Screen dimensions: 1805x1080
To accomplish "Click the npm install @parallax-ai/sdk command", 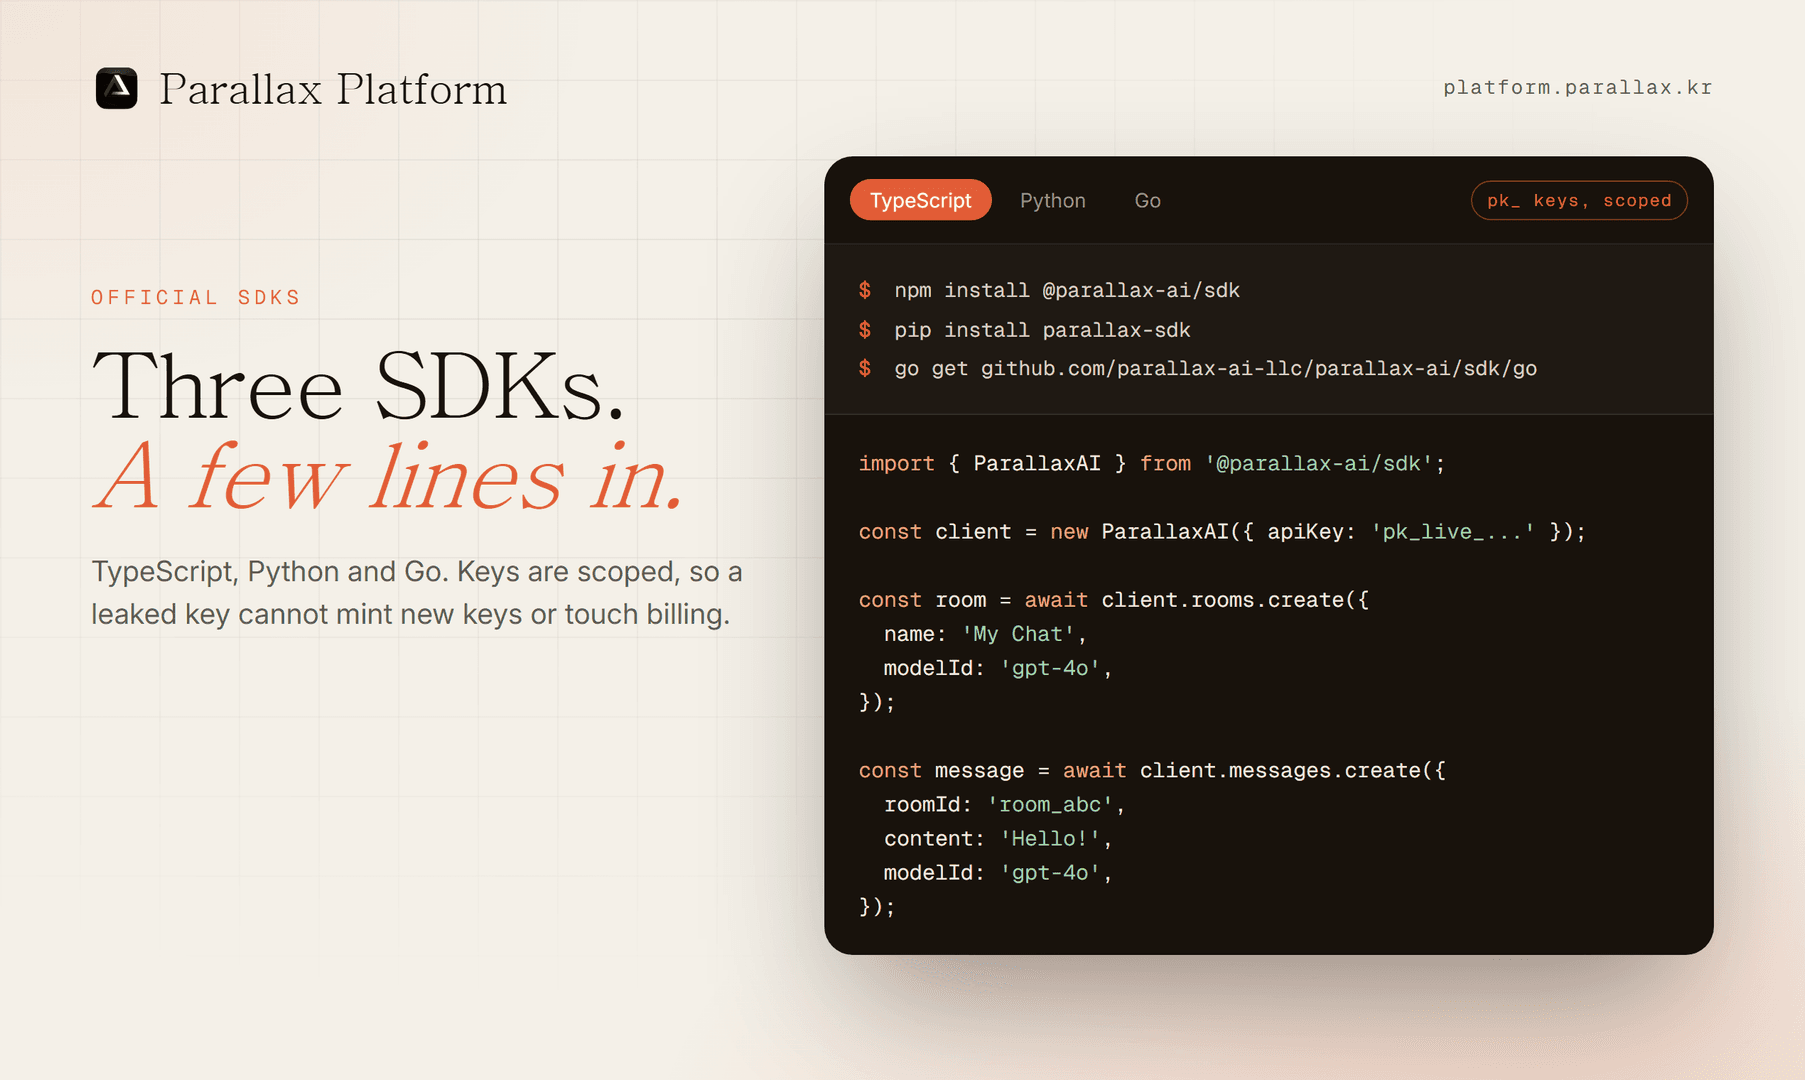I will point(1067,290).
